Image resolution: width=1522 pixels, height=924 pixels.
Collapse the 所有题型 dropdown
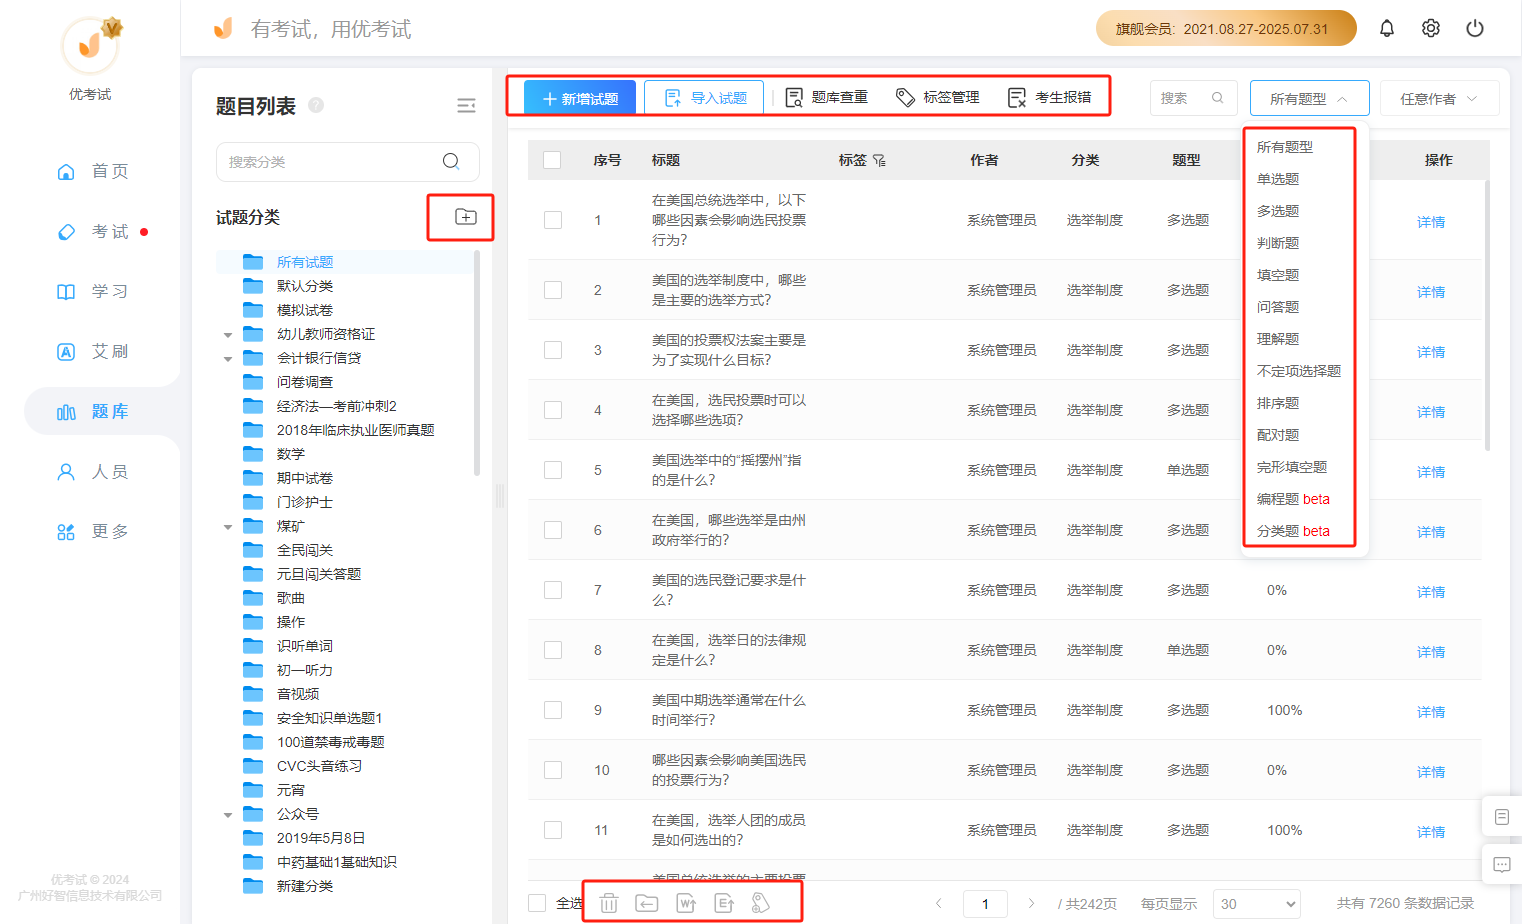1309,98
